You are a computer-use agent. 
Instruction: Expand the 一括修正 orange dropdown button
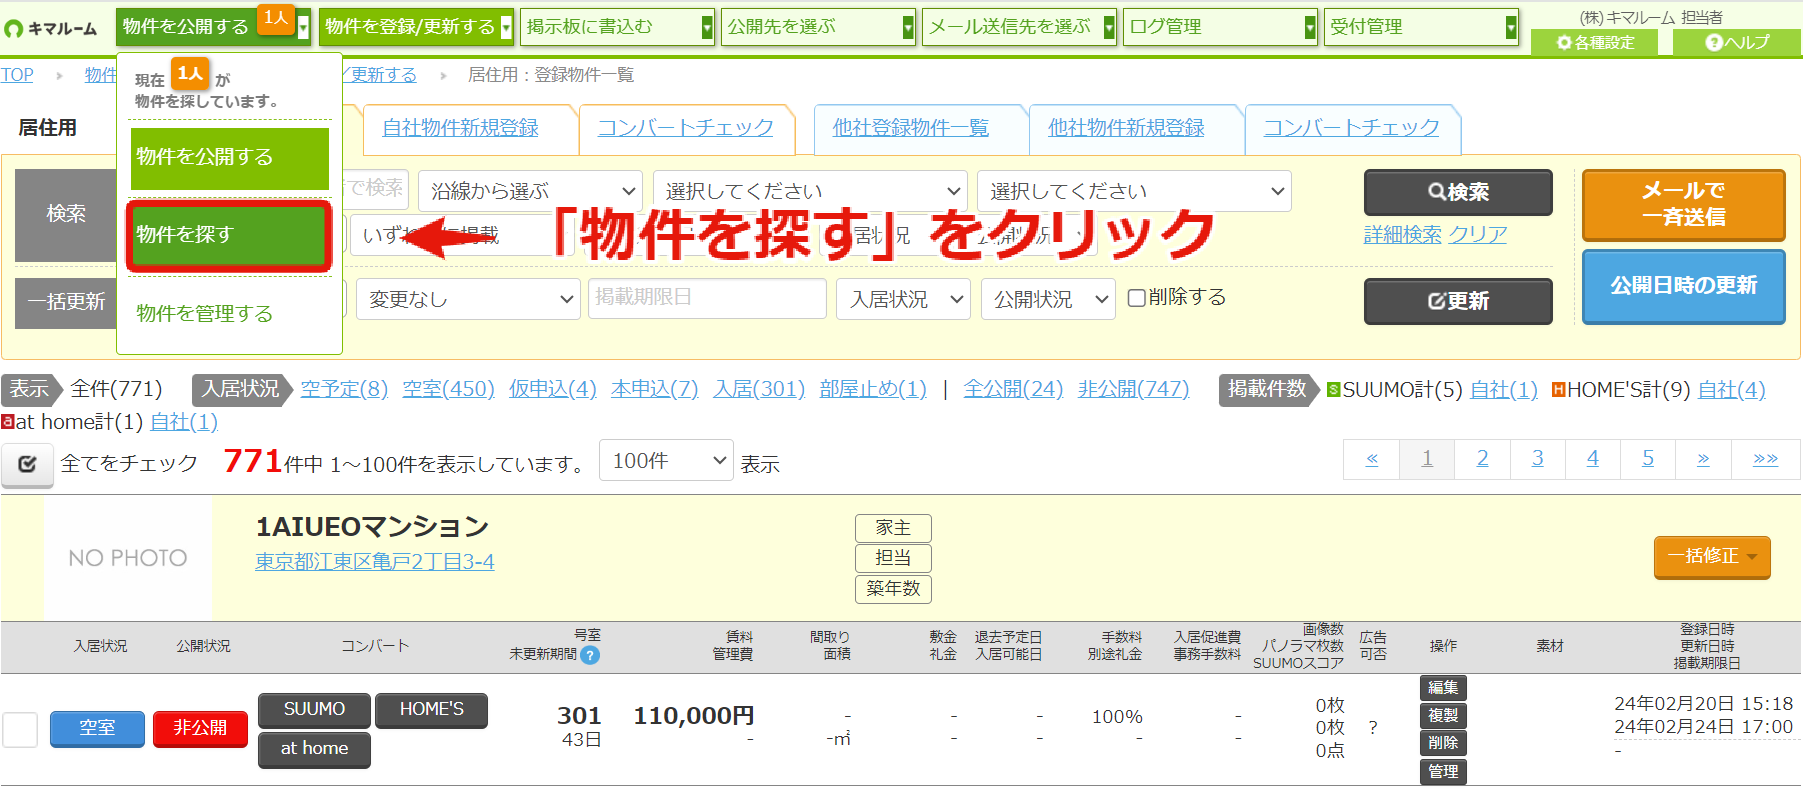(1712, 556)
